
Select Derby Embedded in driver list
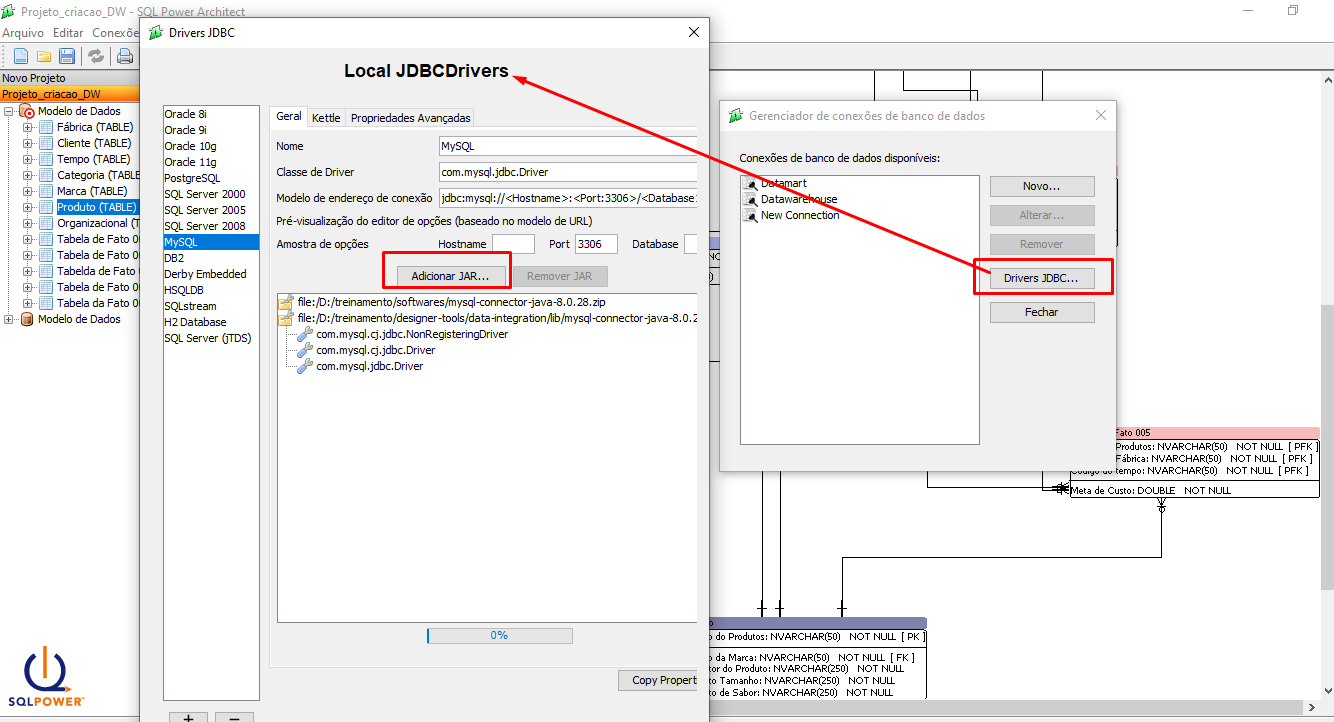pyautogui.click(x=211, y=274)
